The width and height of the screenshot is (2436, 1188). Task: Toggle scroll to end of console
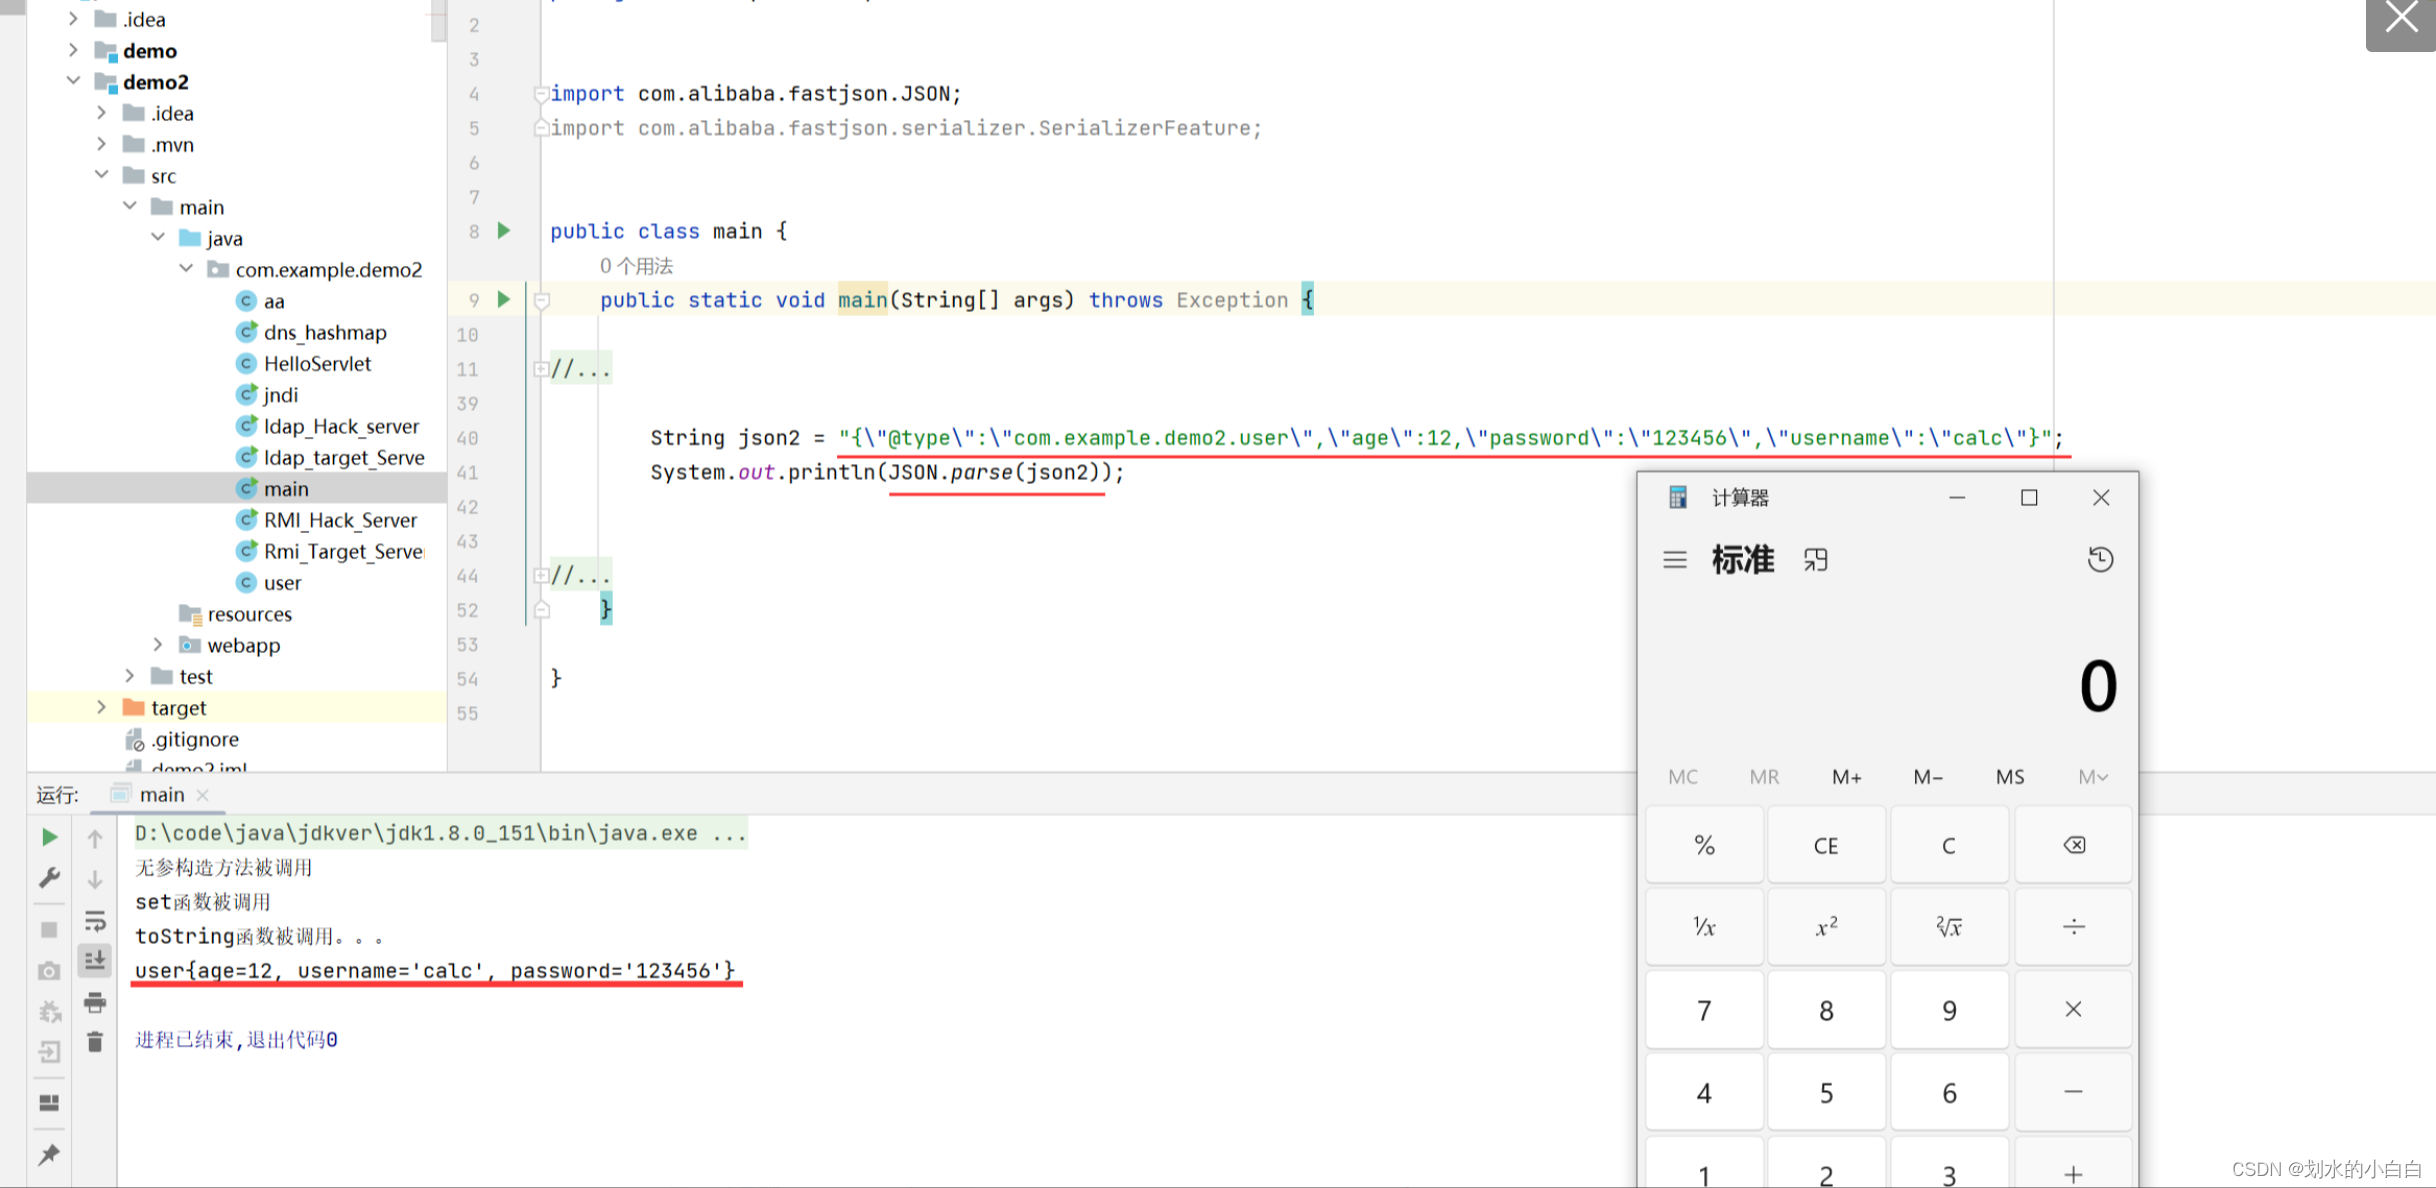[95, 960]
